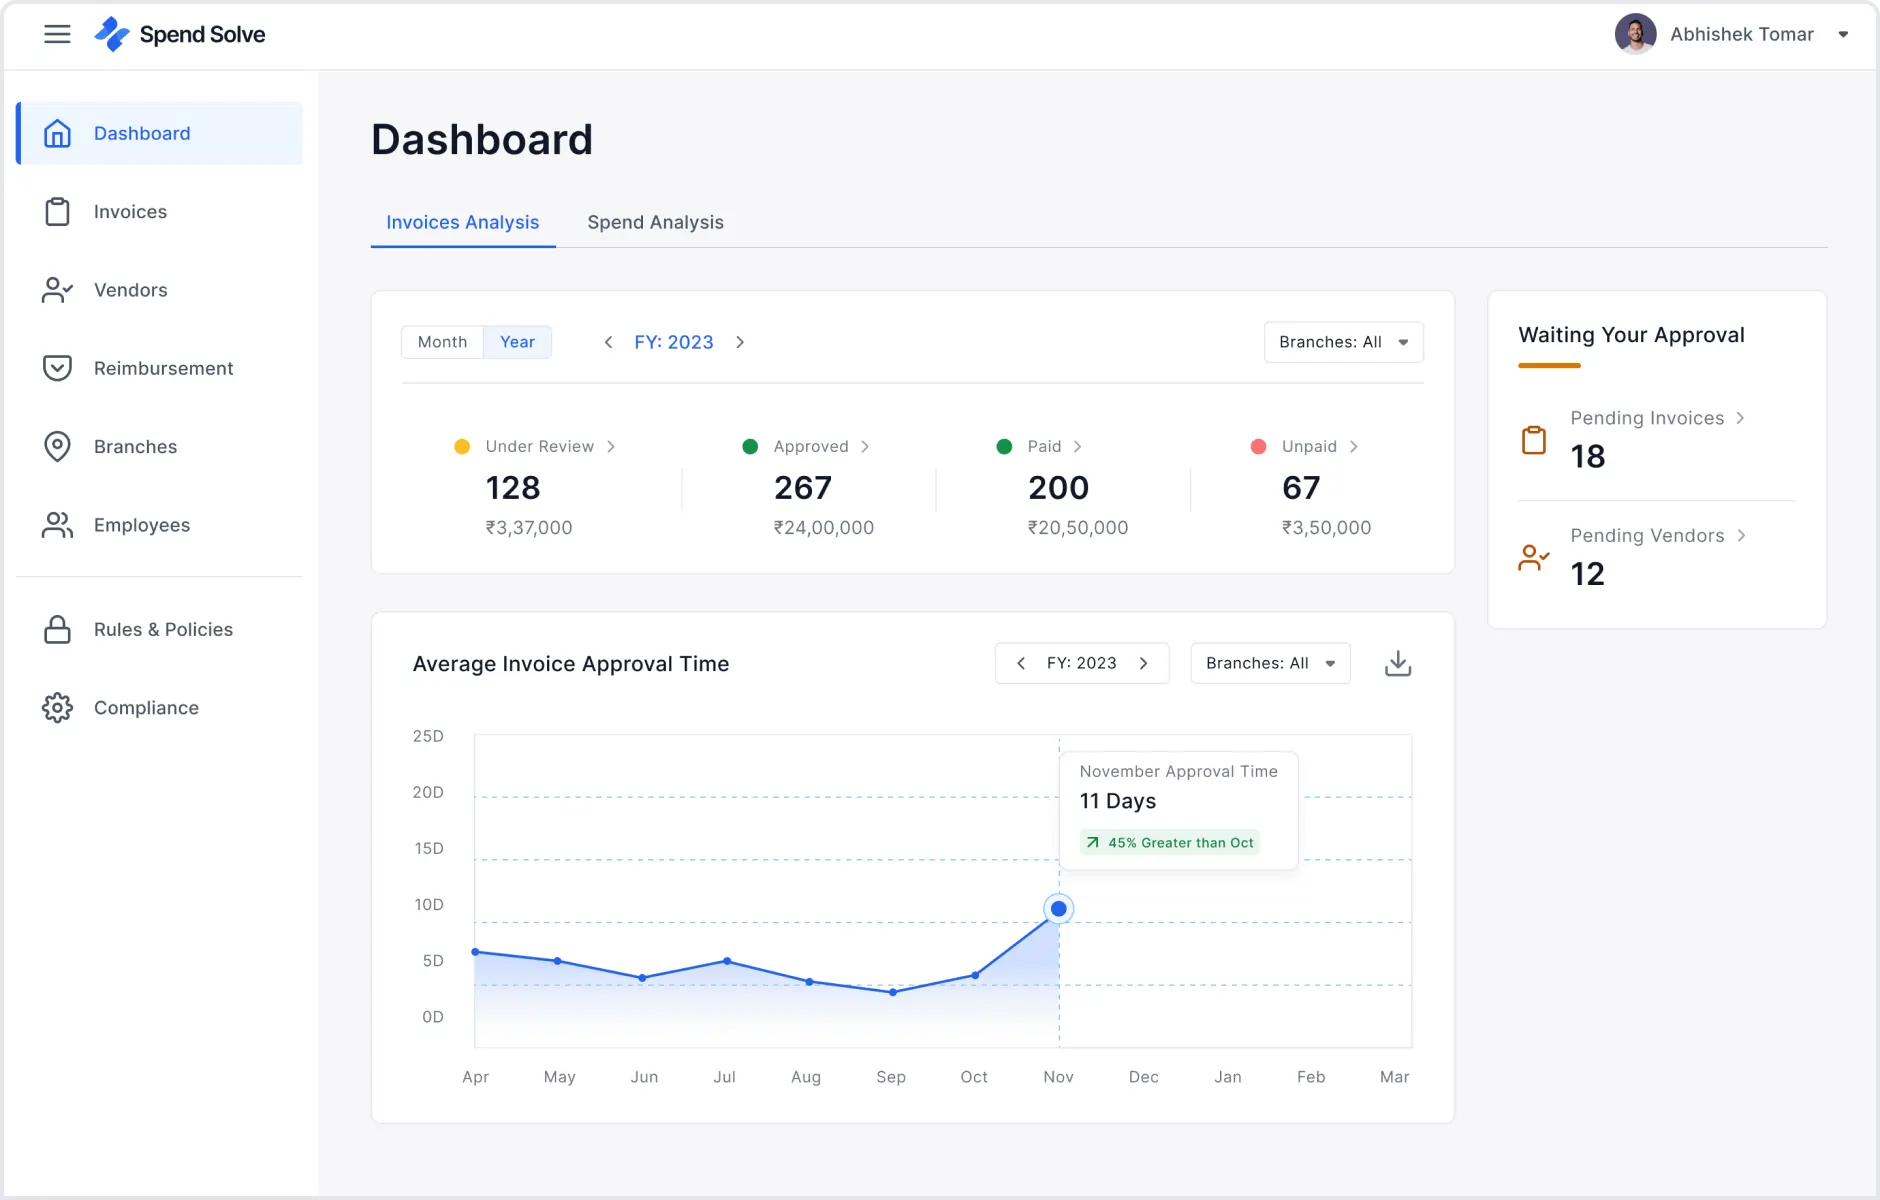Viewport: 1880px width, 1200px height.
Task: Download the approval time chart
Action: pyautogui.click(x=1397, y=662)
